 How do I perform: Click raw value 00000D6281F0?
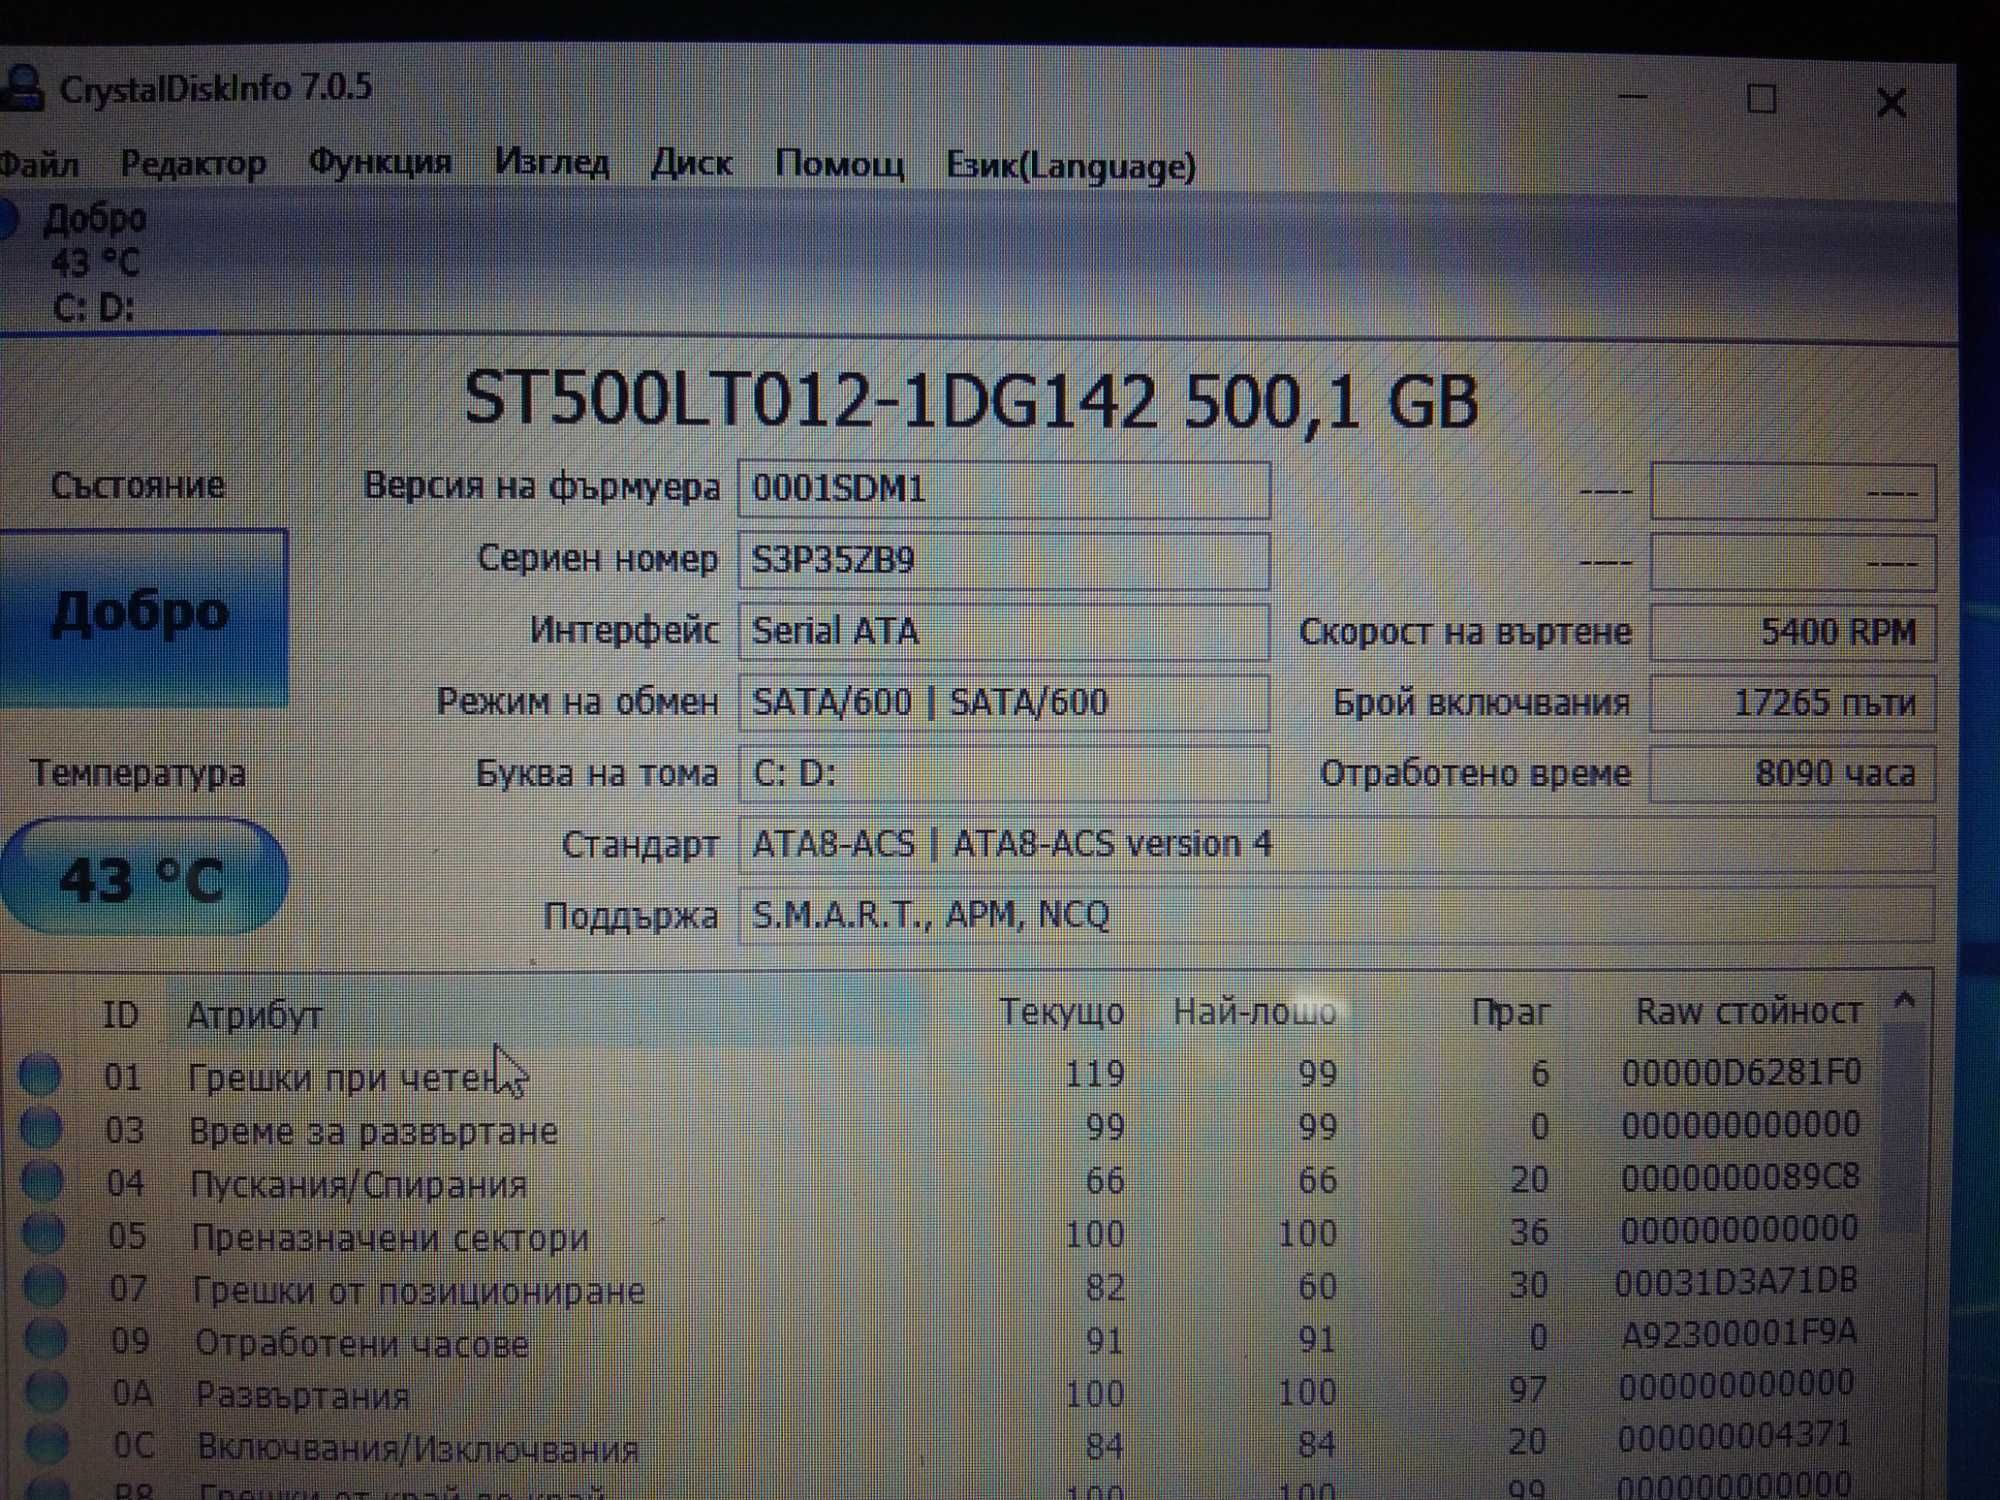click(x=1741, y=1073)
